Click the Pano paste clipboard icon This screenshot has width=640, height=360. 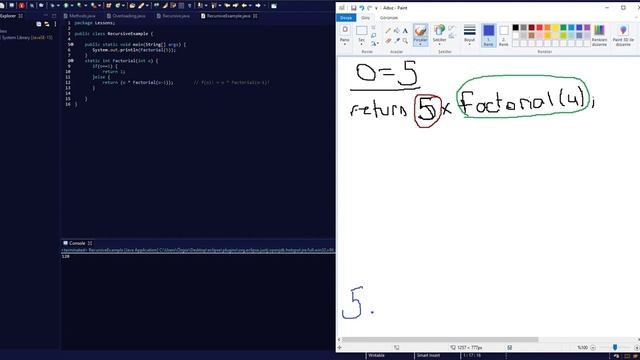[x=345, y=29]
